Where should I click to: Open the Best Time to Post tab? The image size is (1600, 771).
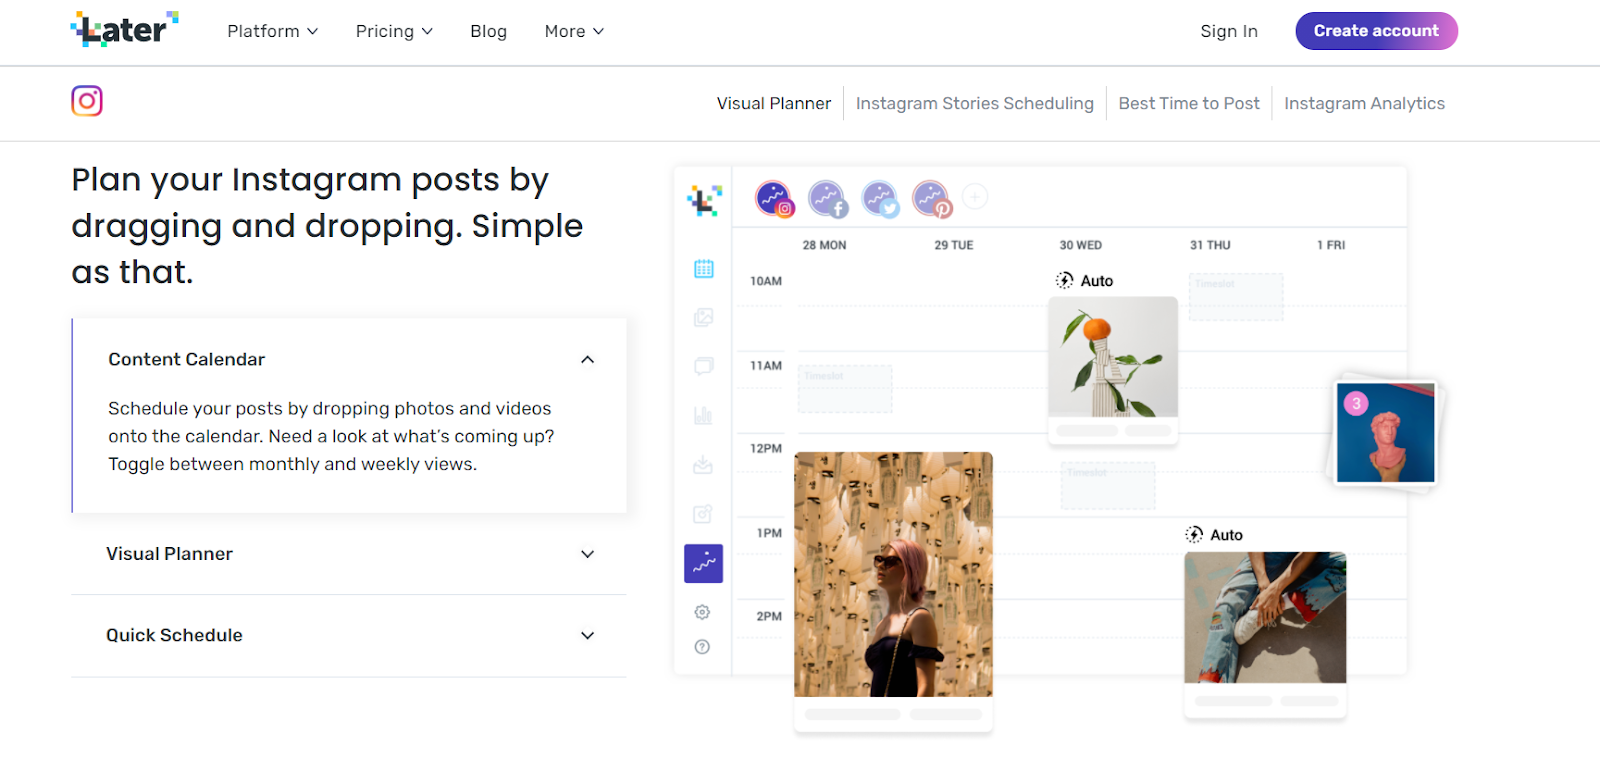coord(1189,103)
